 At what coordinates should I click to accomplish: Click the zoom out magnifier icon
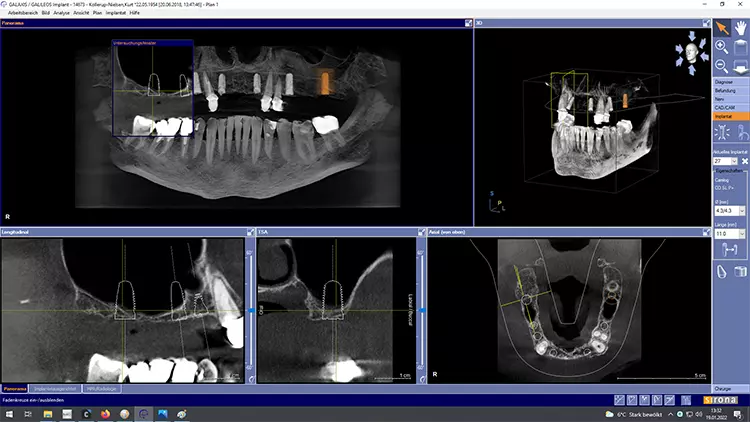click(722, 65)
